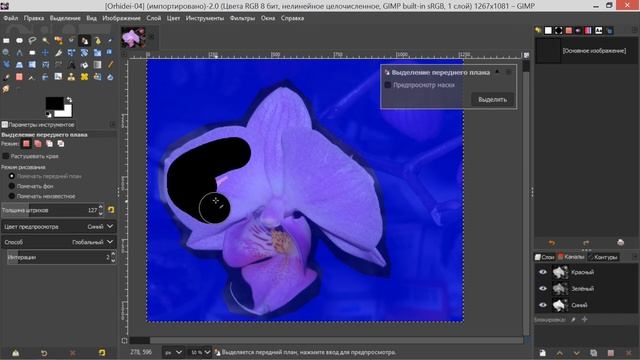Reset colors to default black and white
The height and width of the screenshot is (360, 640).
point(49,115)
